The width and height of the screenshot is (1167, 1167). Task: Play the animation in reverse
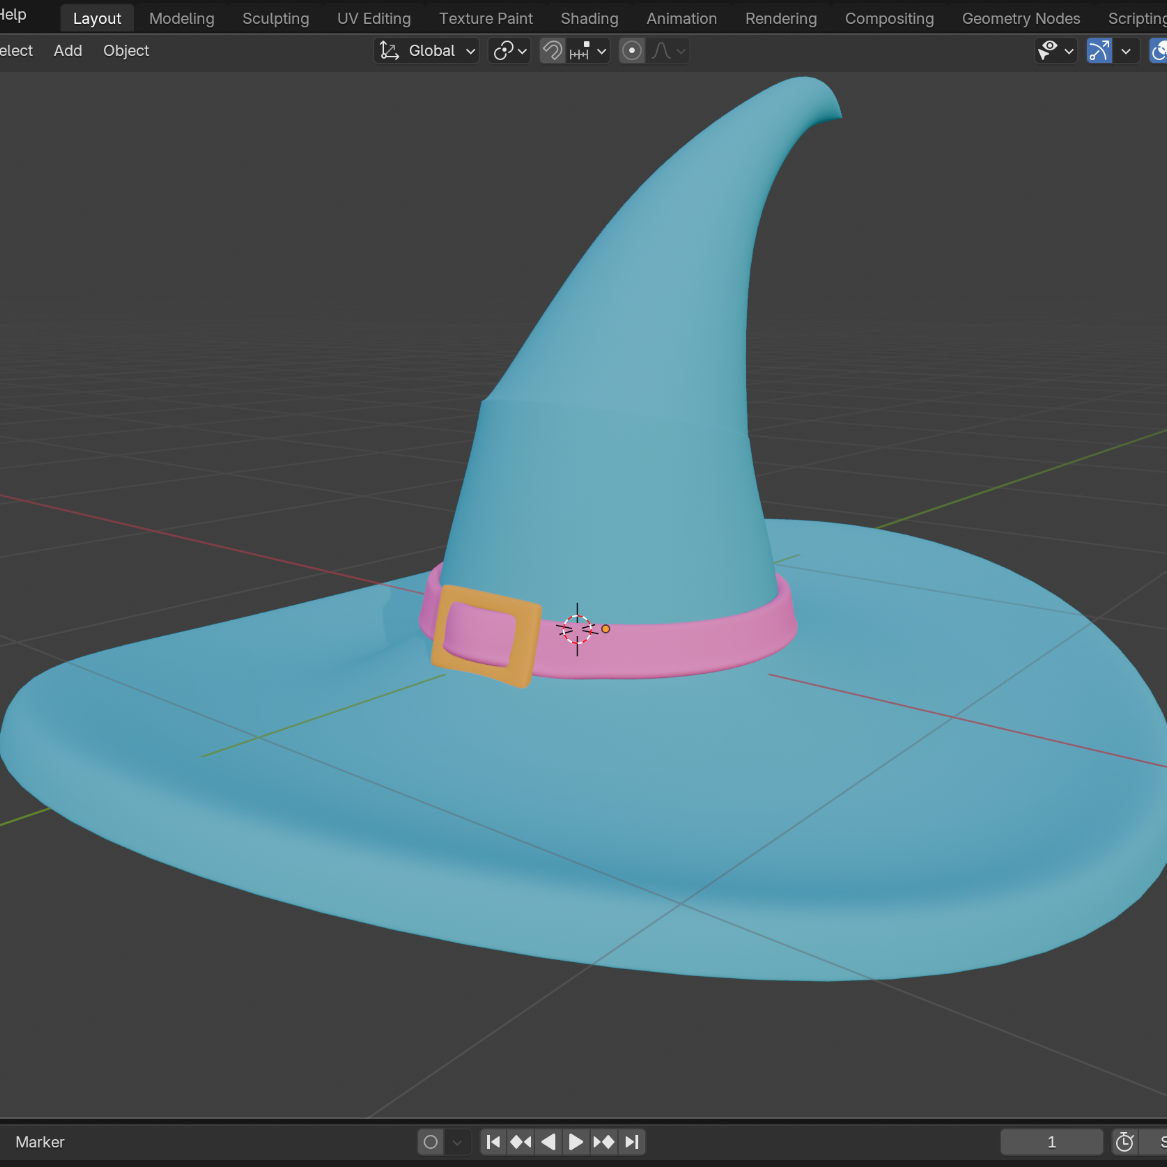[548, 1142]
